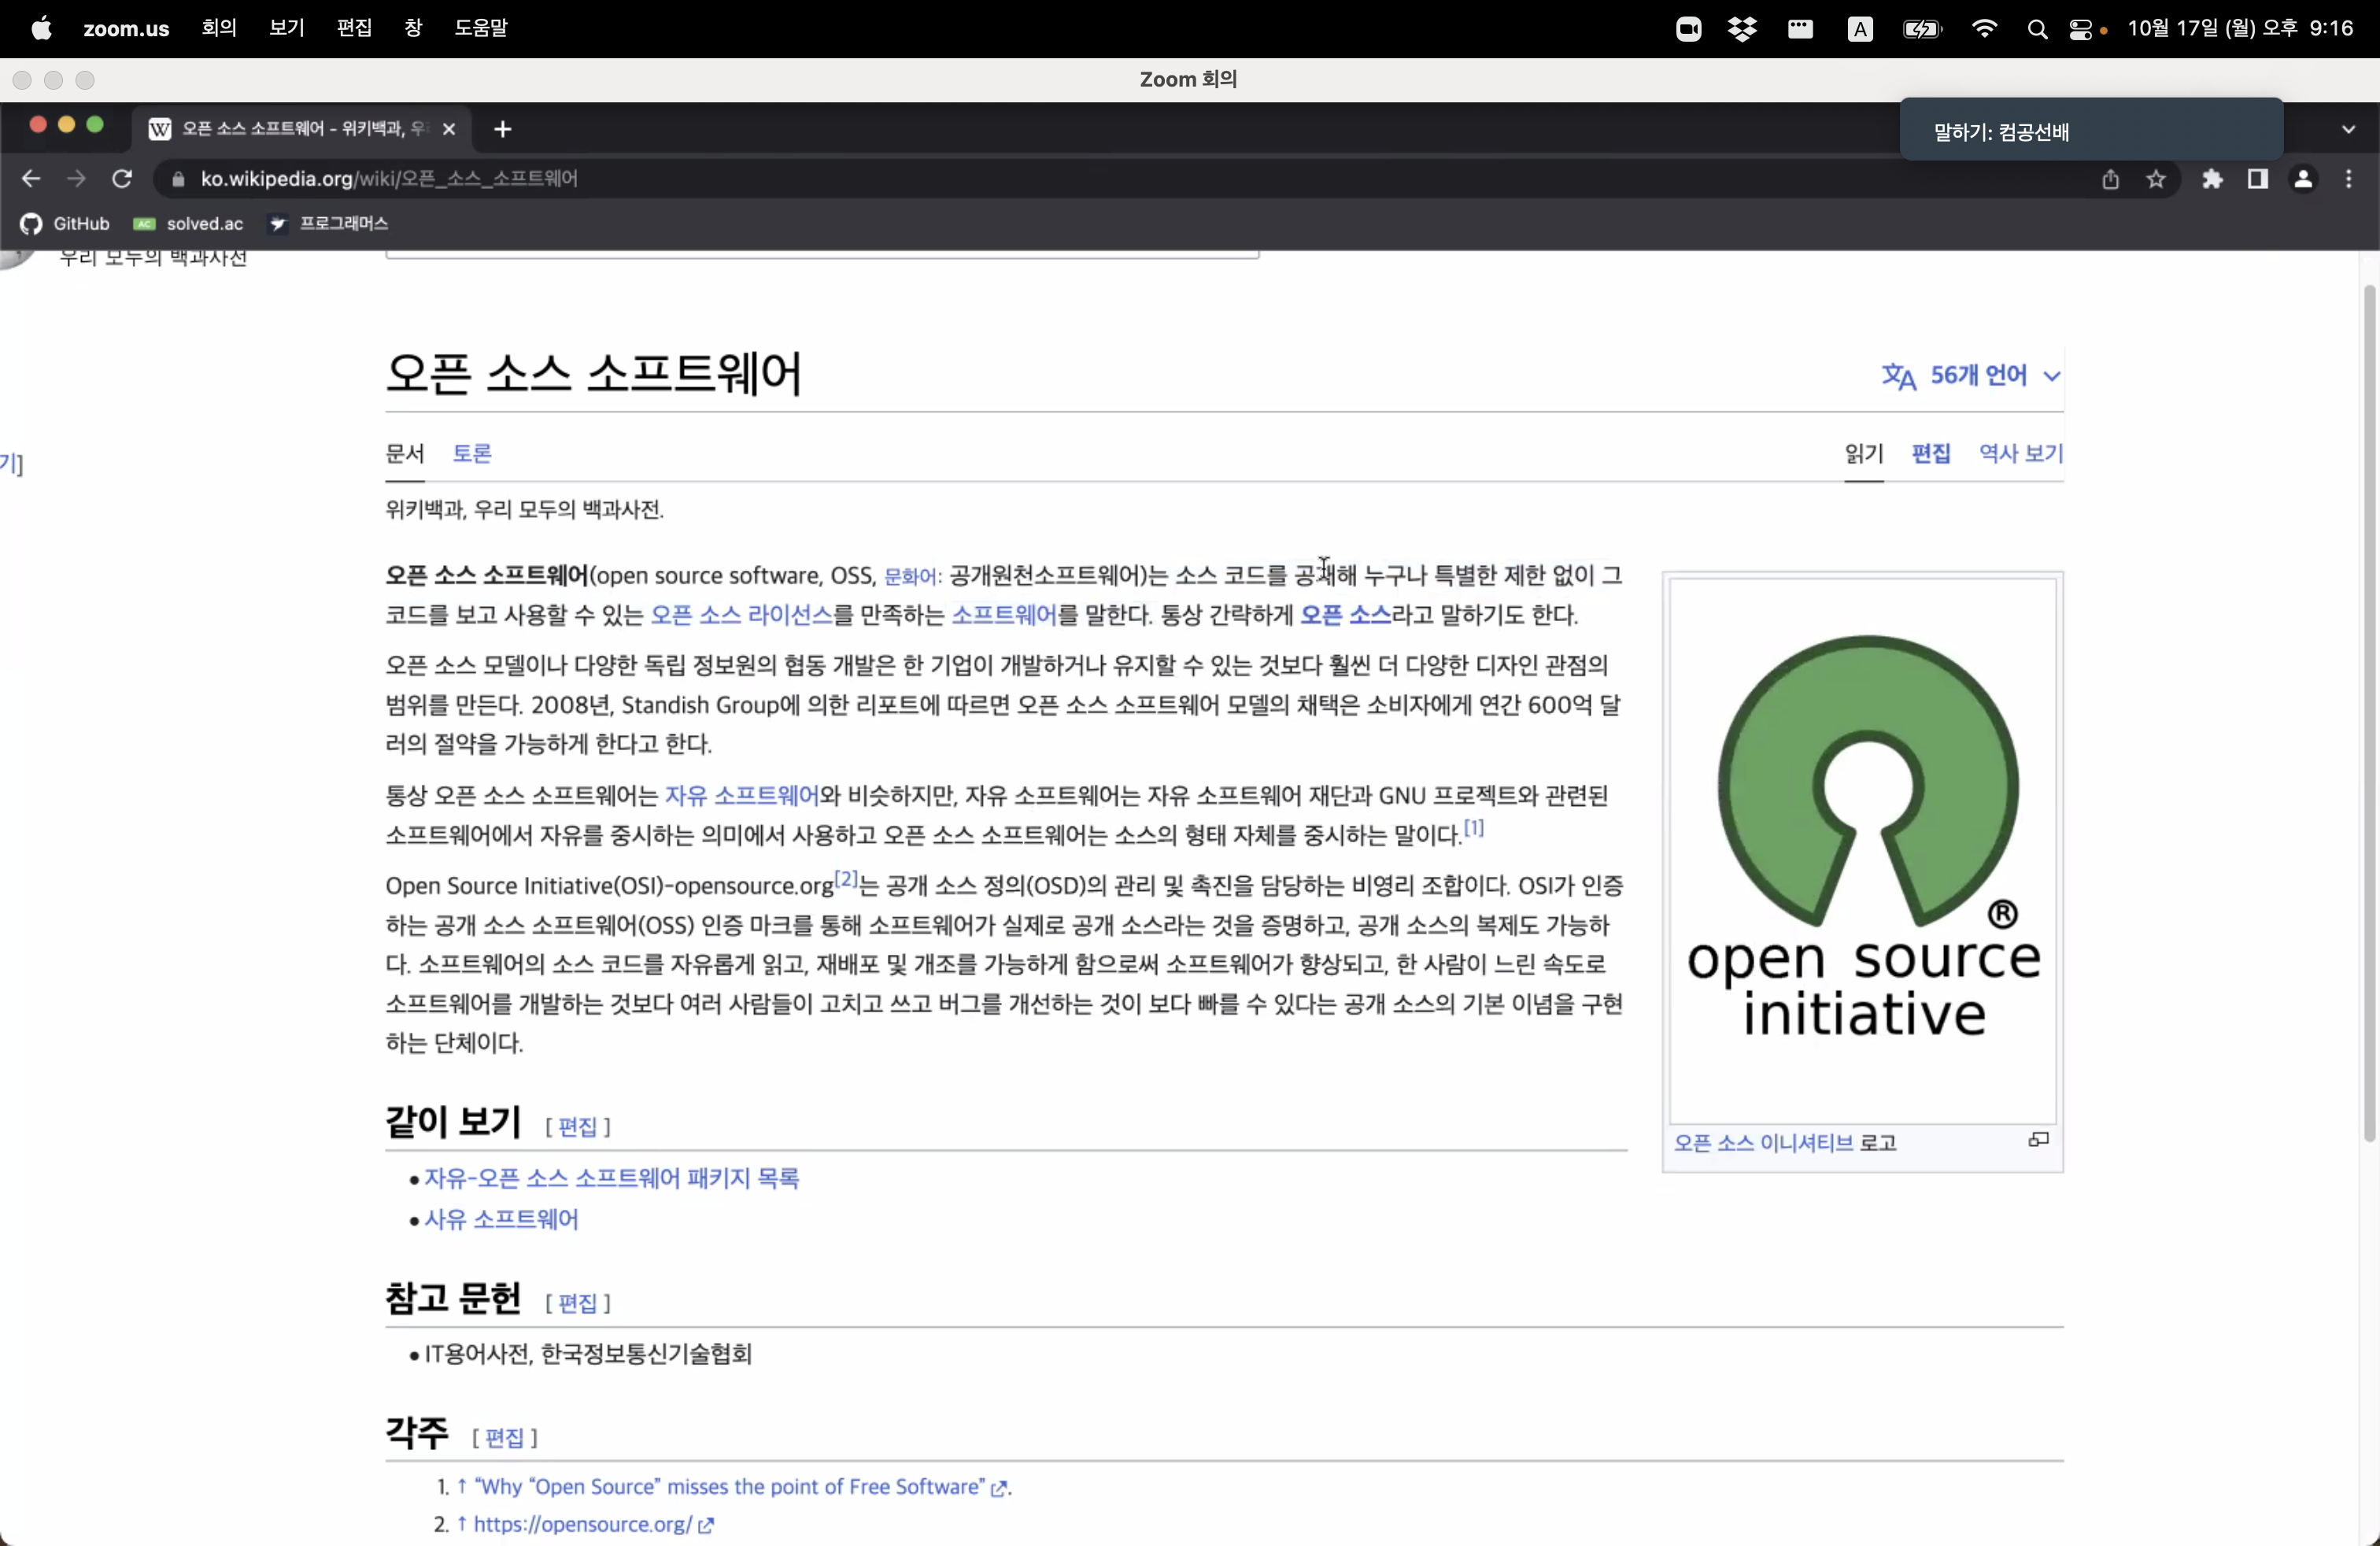The height and width of the screenshot is (1546, 2380).
Task: Click the Dropbox menu bar icon
Action: (x=1743, y=29)
